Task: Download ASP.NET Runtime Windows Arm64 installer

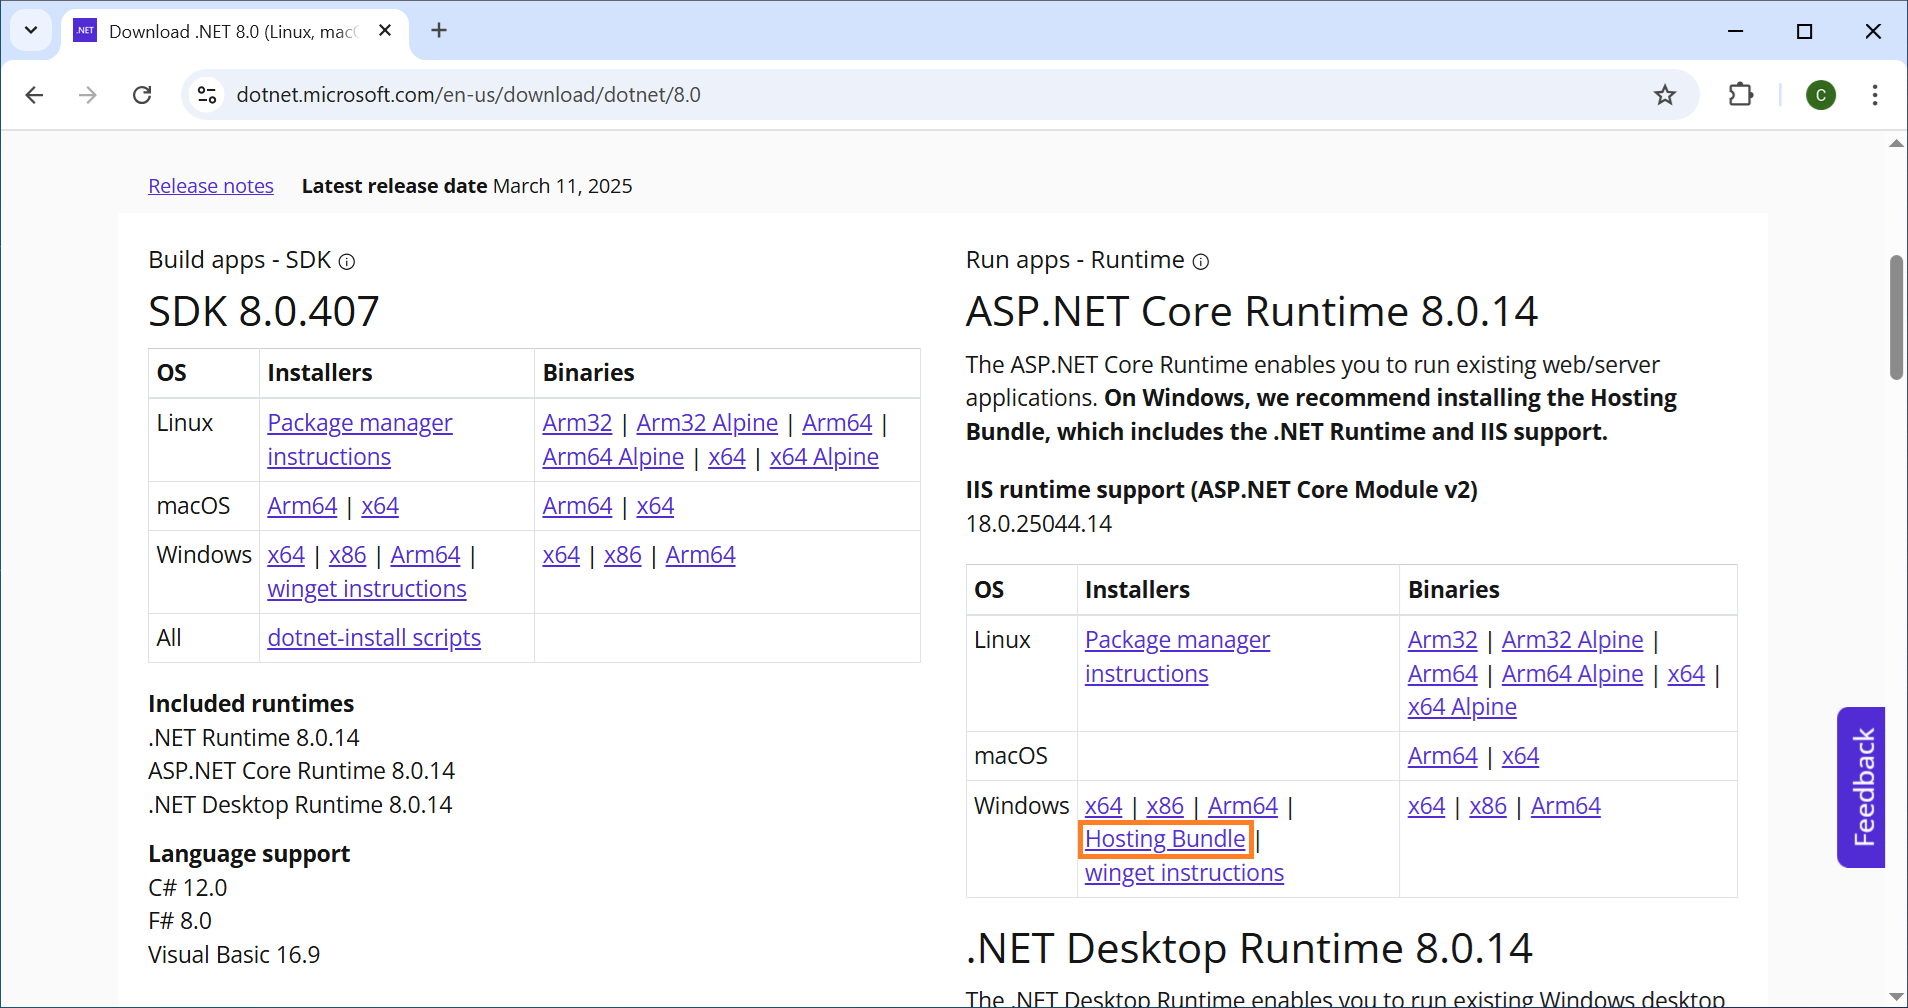Action: coord(1243,806)
